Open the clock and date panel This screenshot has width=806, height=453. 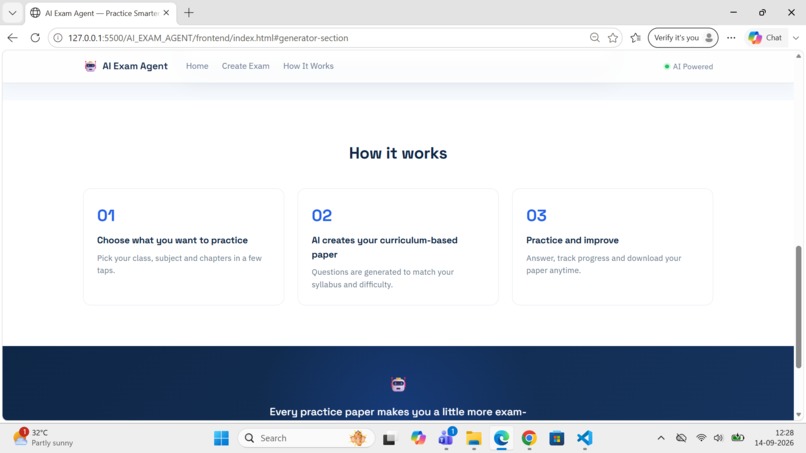(774, 438)
